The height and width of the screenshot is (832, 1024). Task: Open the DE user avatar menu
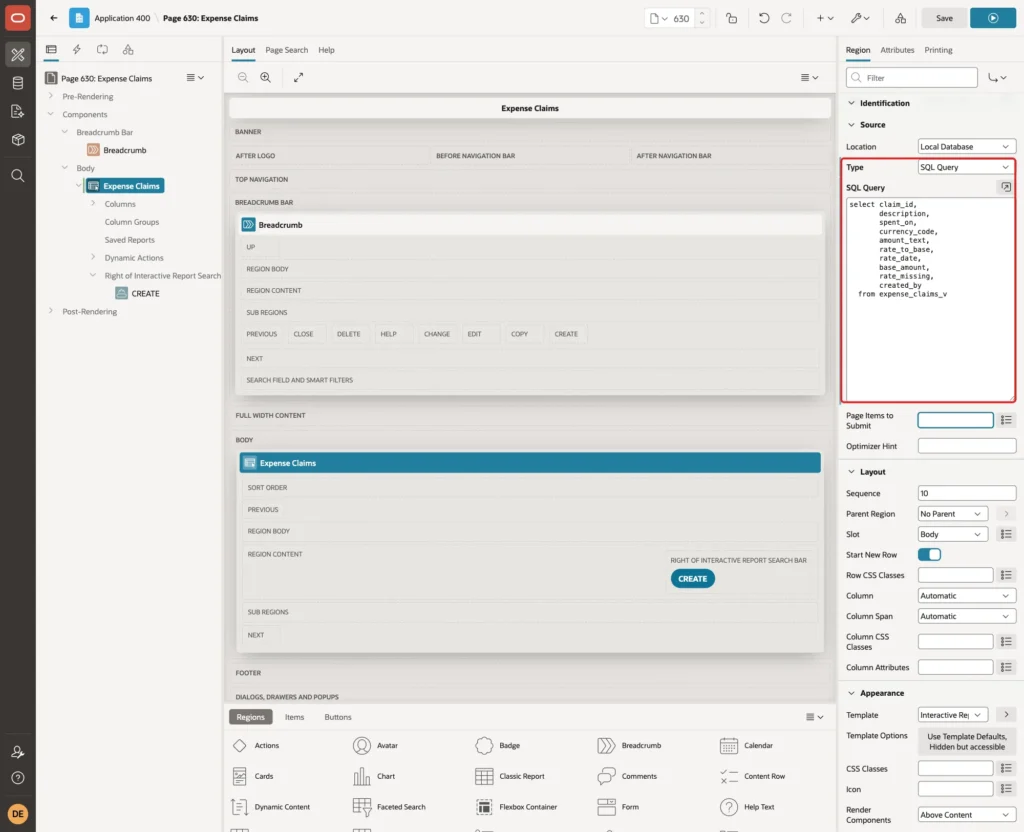[18, 814]
